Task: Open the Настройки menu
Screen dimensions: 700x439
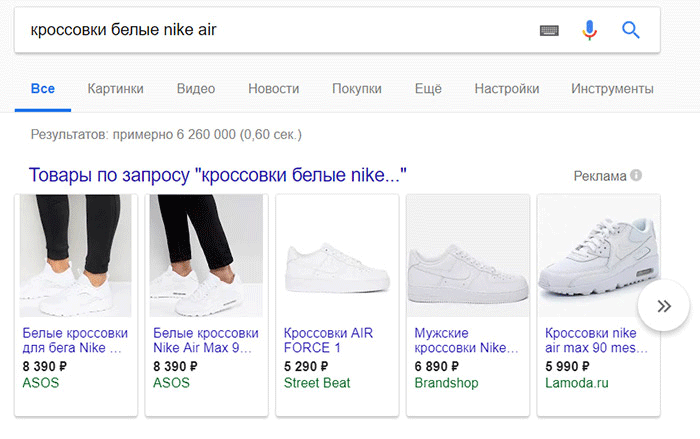Action: pyautogui.click(x=507, y=89)
